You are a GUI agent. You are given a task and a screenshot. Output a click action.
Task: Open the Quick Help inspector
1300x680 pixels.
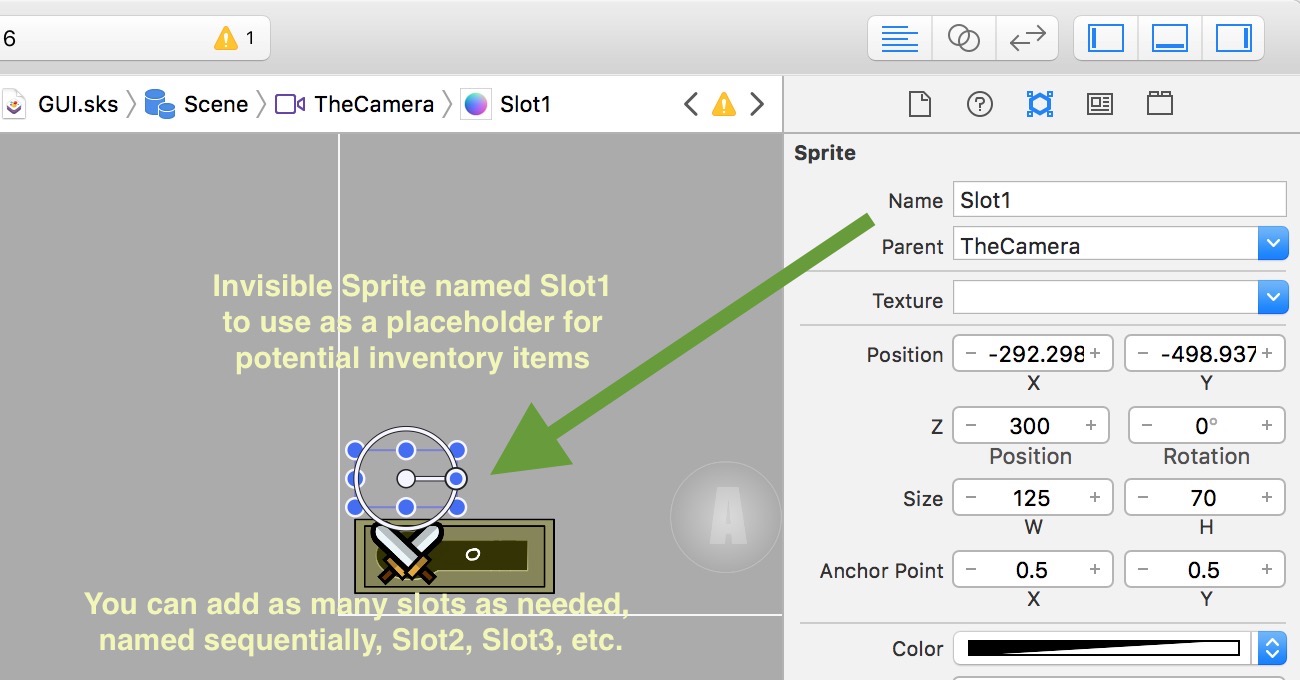tap(979, 104)
